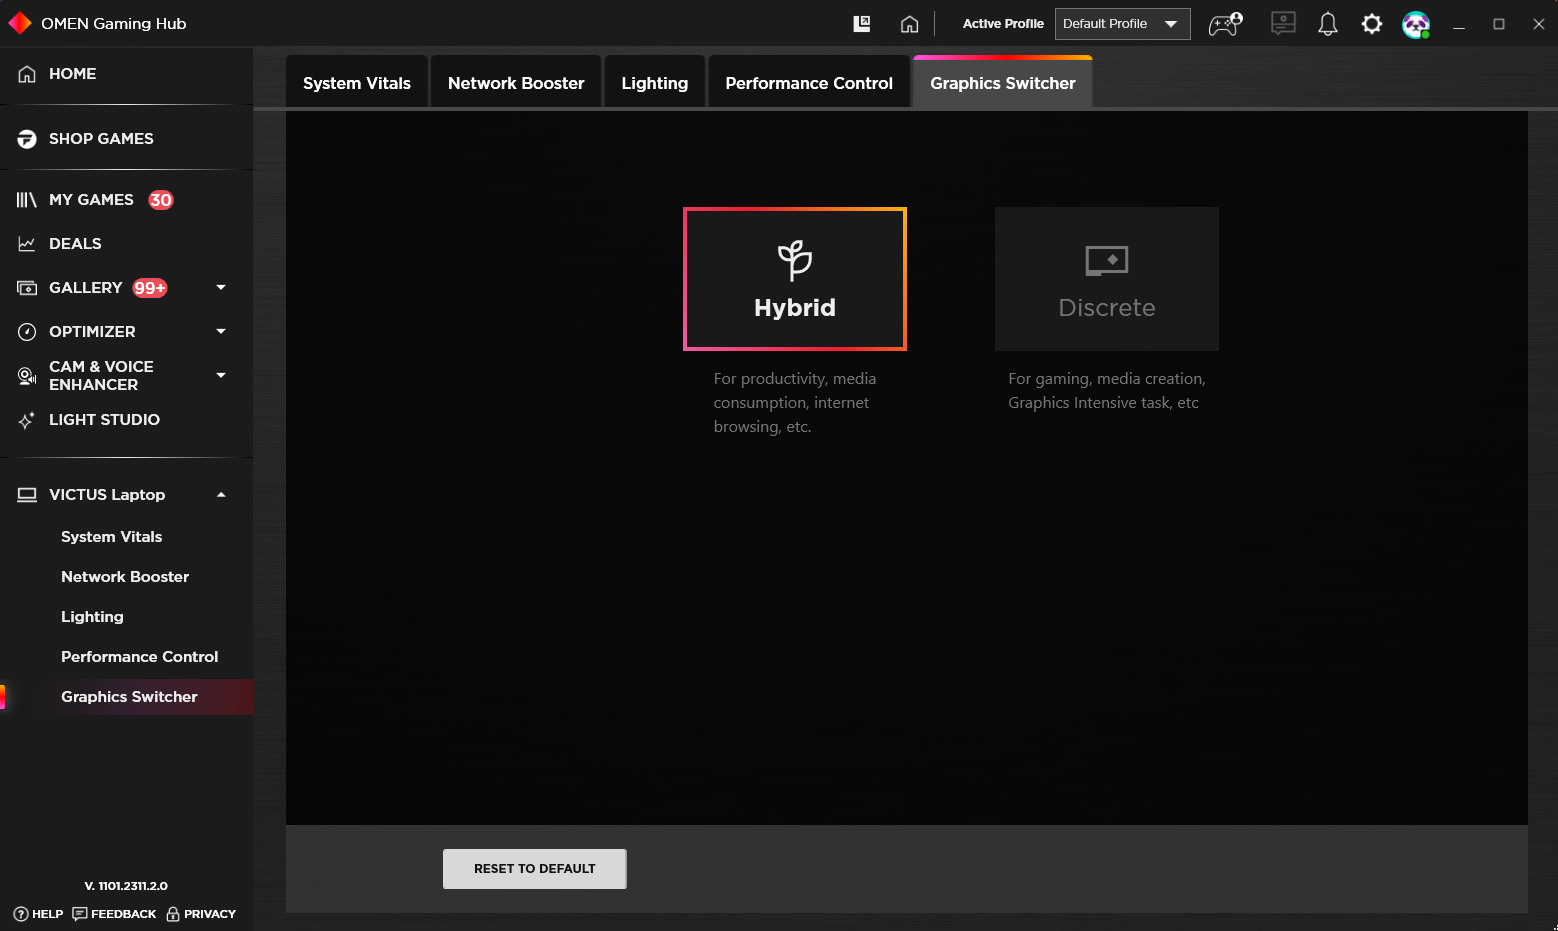
Task: Click the PRIVACY lock icon
Action: (x=173, y=914)
